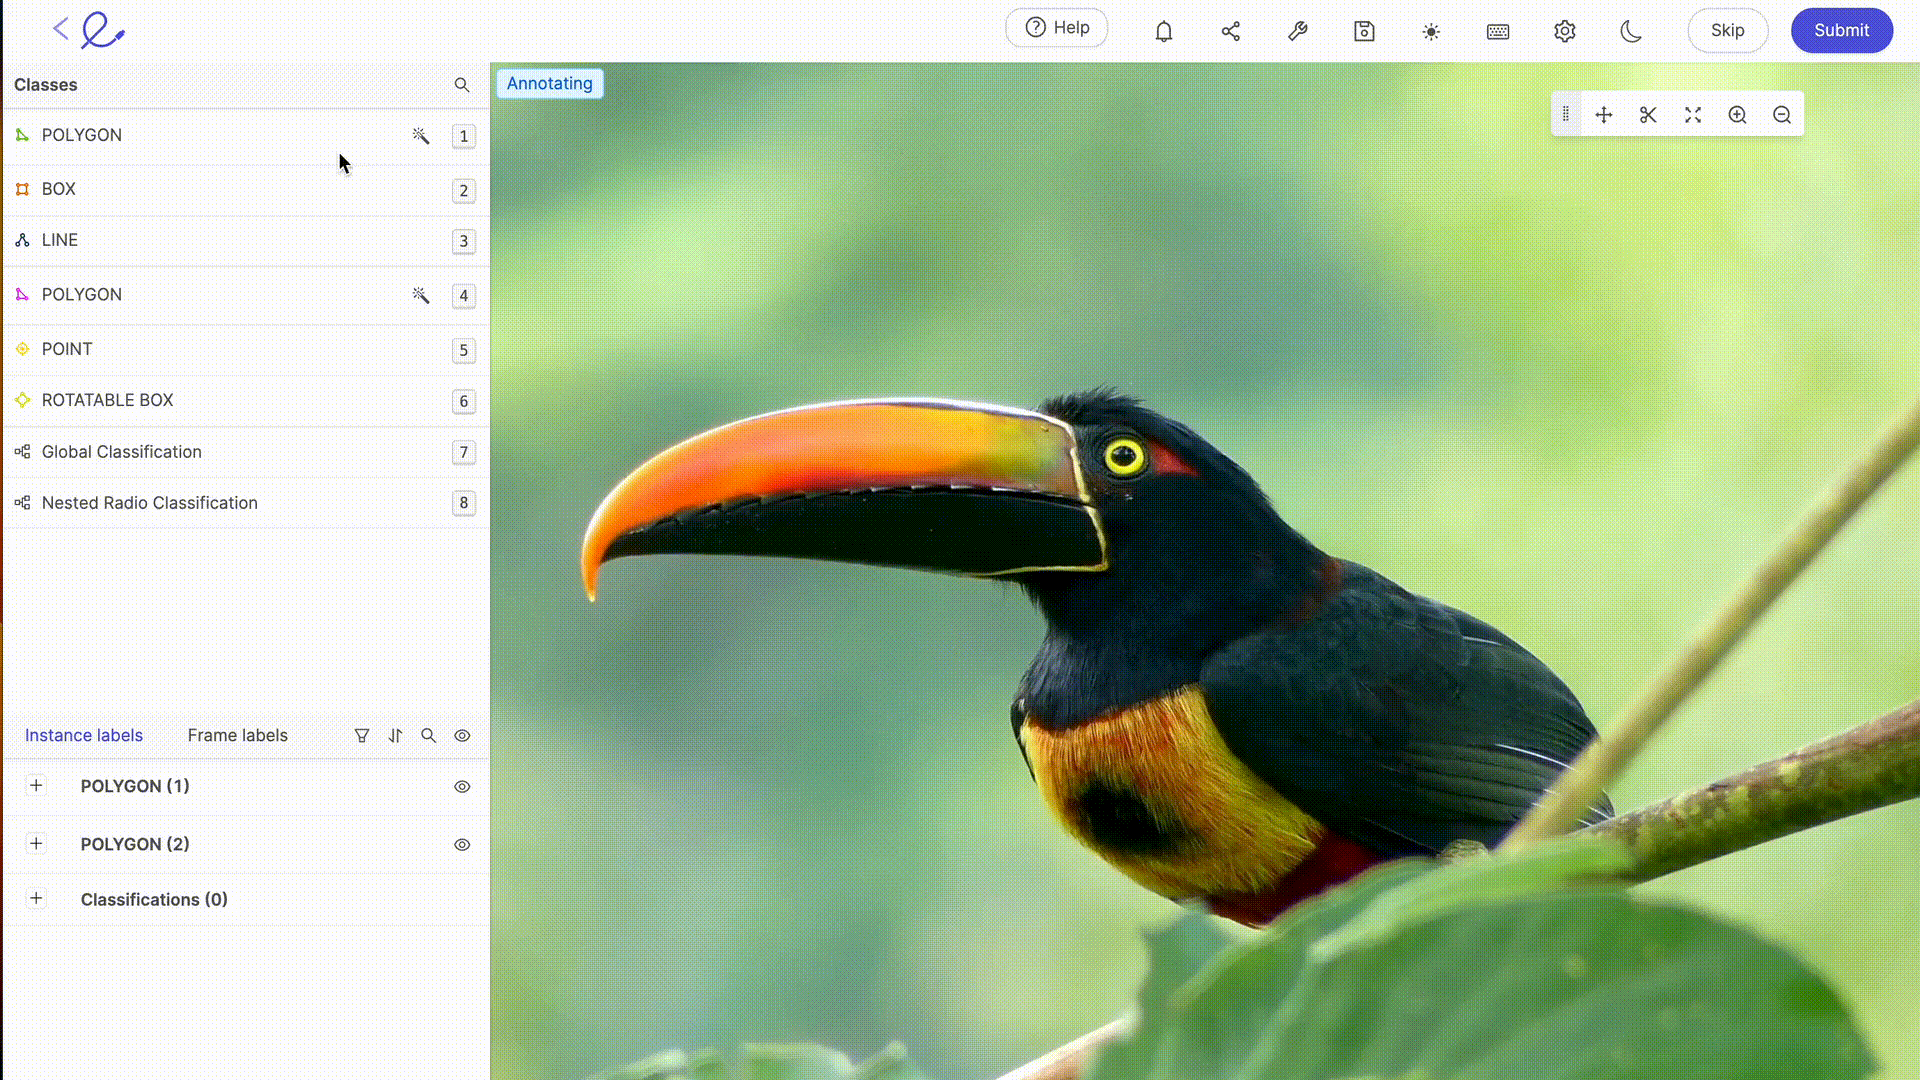
Task: Show all instance labels panel
Action: [x=463, y=735]
